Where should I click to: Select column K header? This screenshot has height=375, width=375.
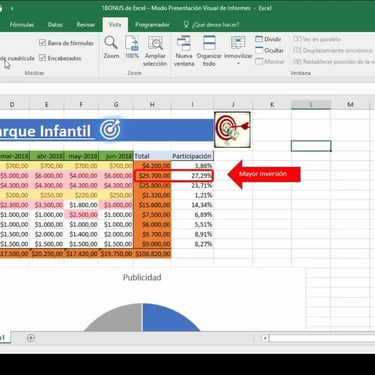pyautogui.click(x=272, y=105)
